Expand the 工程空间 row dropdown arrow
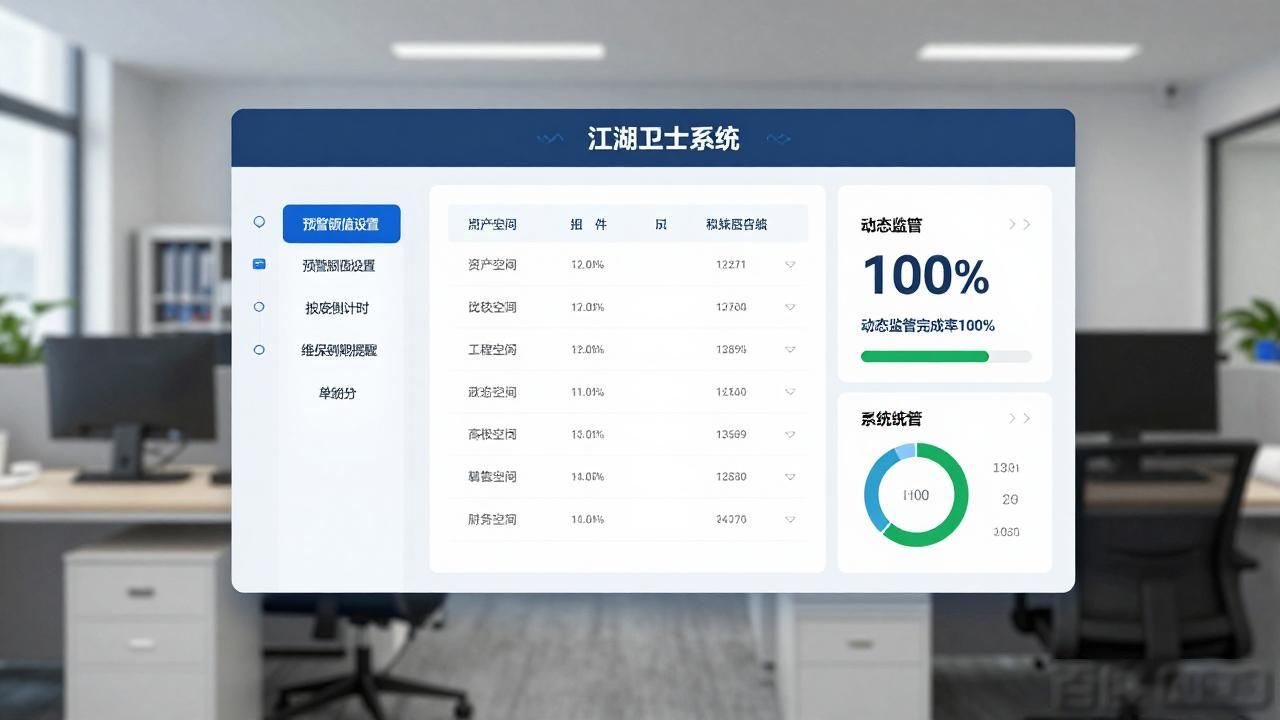The width and height of the screenshot is (1280, 720). tap(790, 350)
